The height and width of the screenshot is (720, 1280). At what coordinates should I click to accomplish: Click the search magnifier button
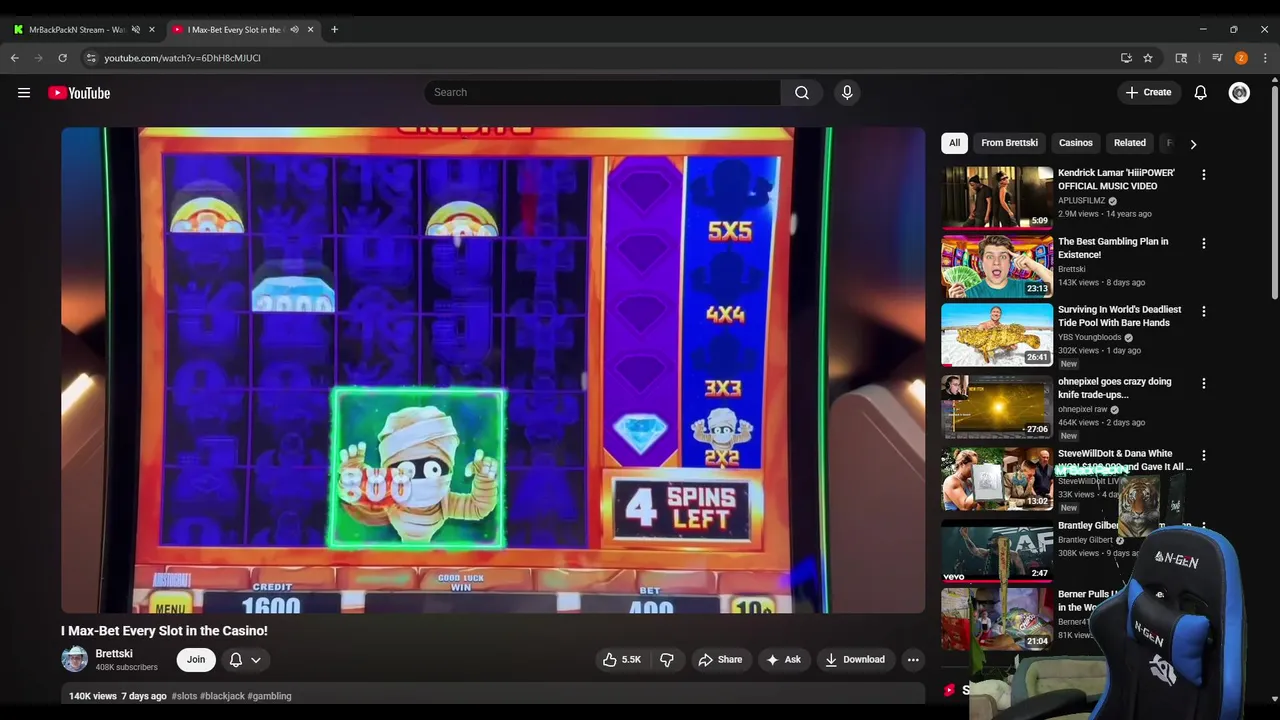(802, 93)
